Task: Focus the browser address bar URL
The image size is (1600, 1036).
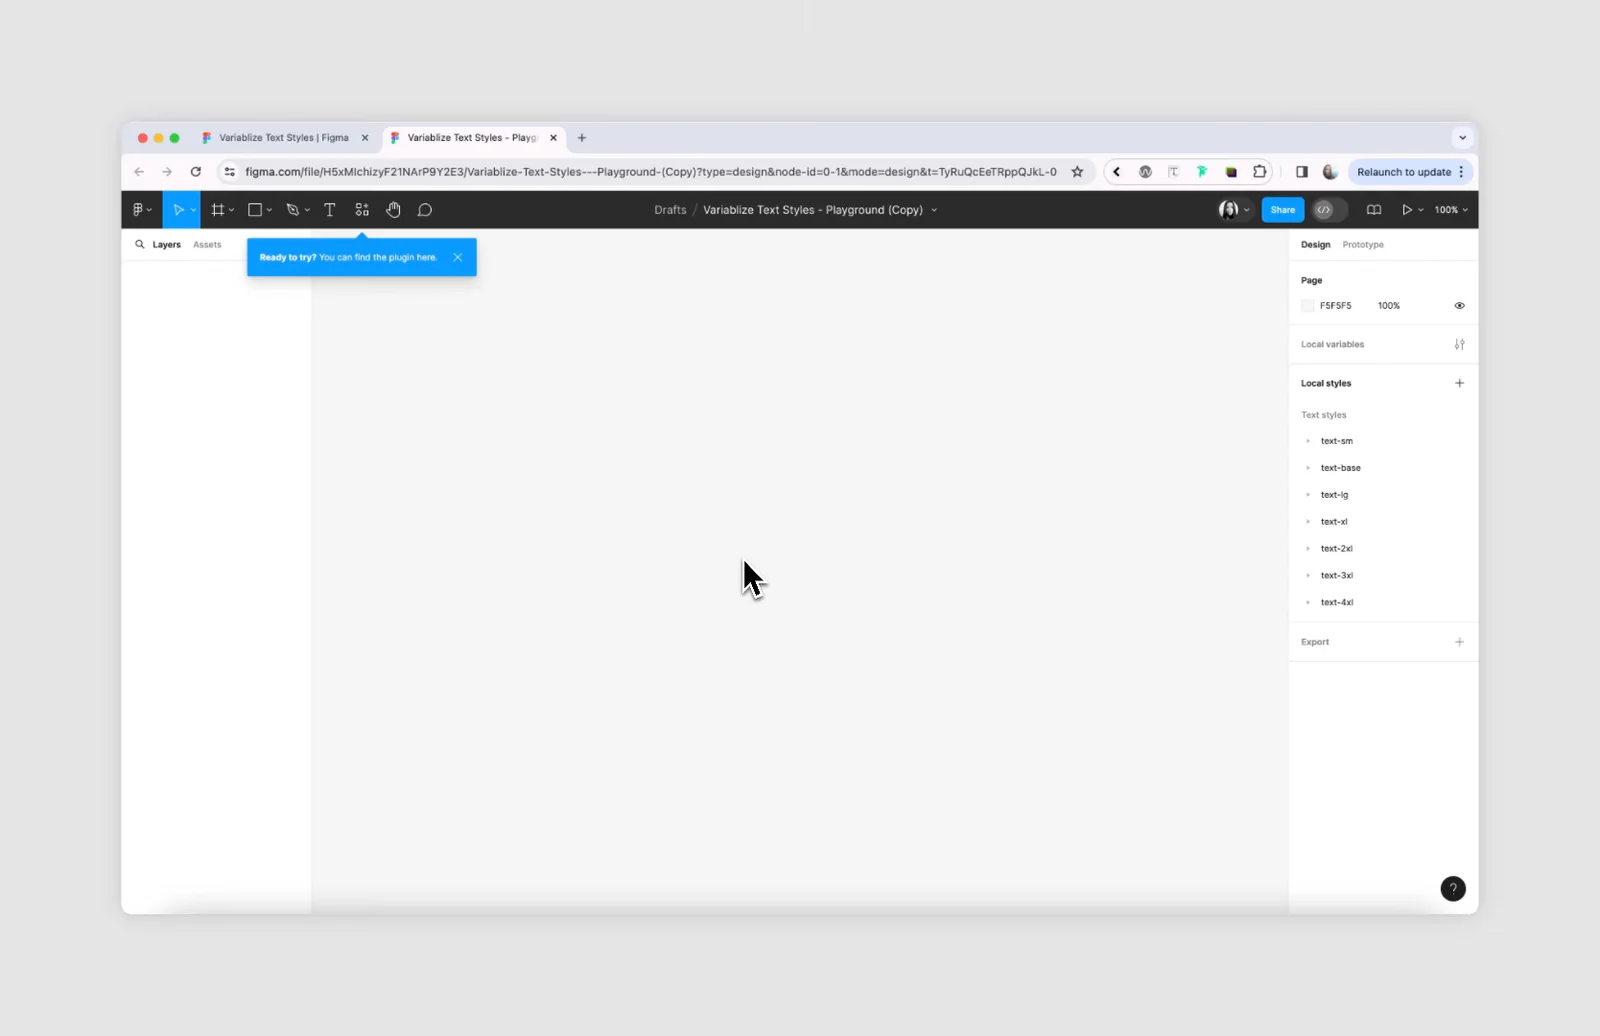Action: (x=651, y=172)
